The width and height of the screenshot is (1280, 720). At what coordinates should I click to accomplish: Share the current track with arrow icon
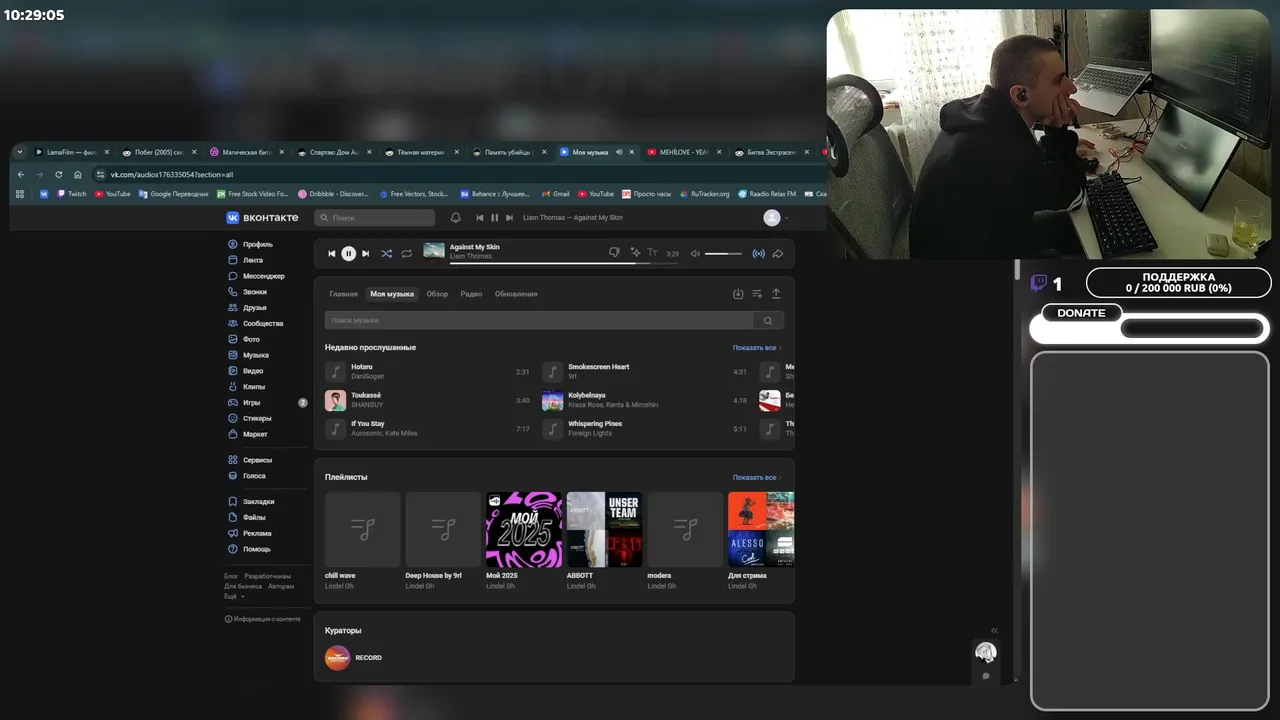[778, 254]
